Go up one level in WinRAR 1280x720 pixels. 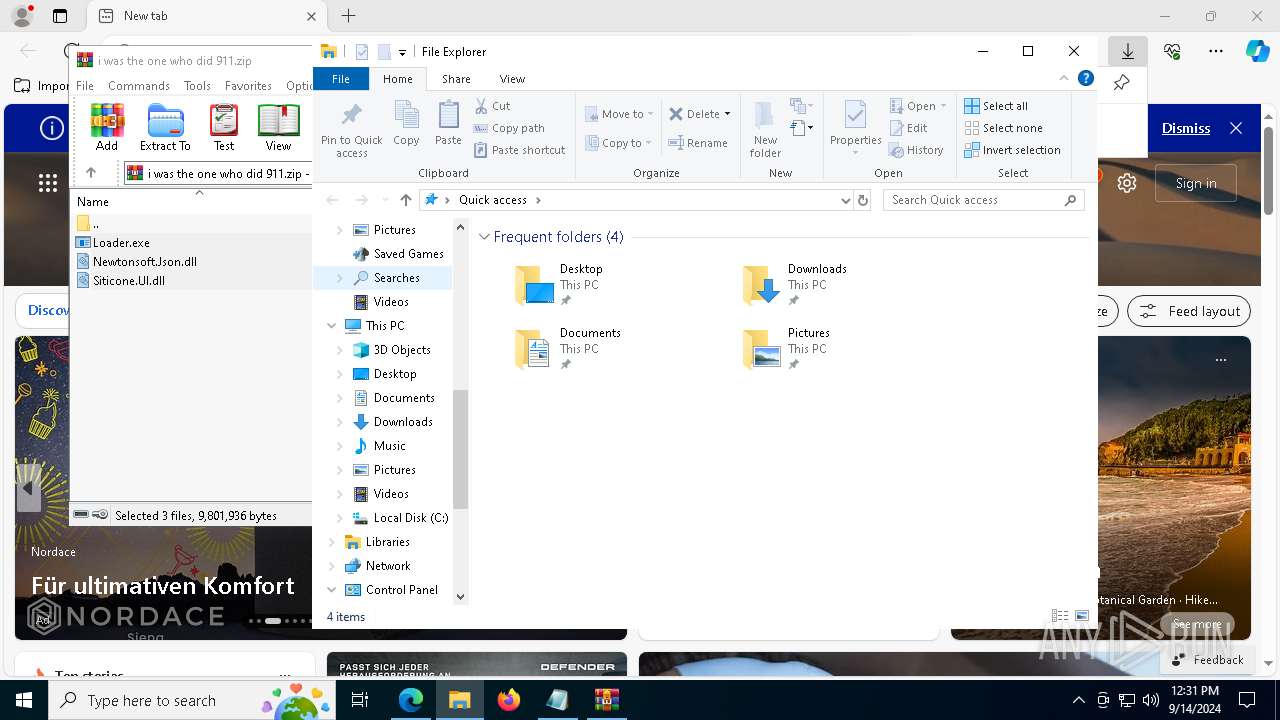(x=91, y=173)
